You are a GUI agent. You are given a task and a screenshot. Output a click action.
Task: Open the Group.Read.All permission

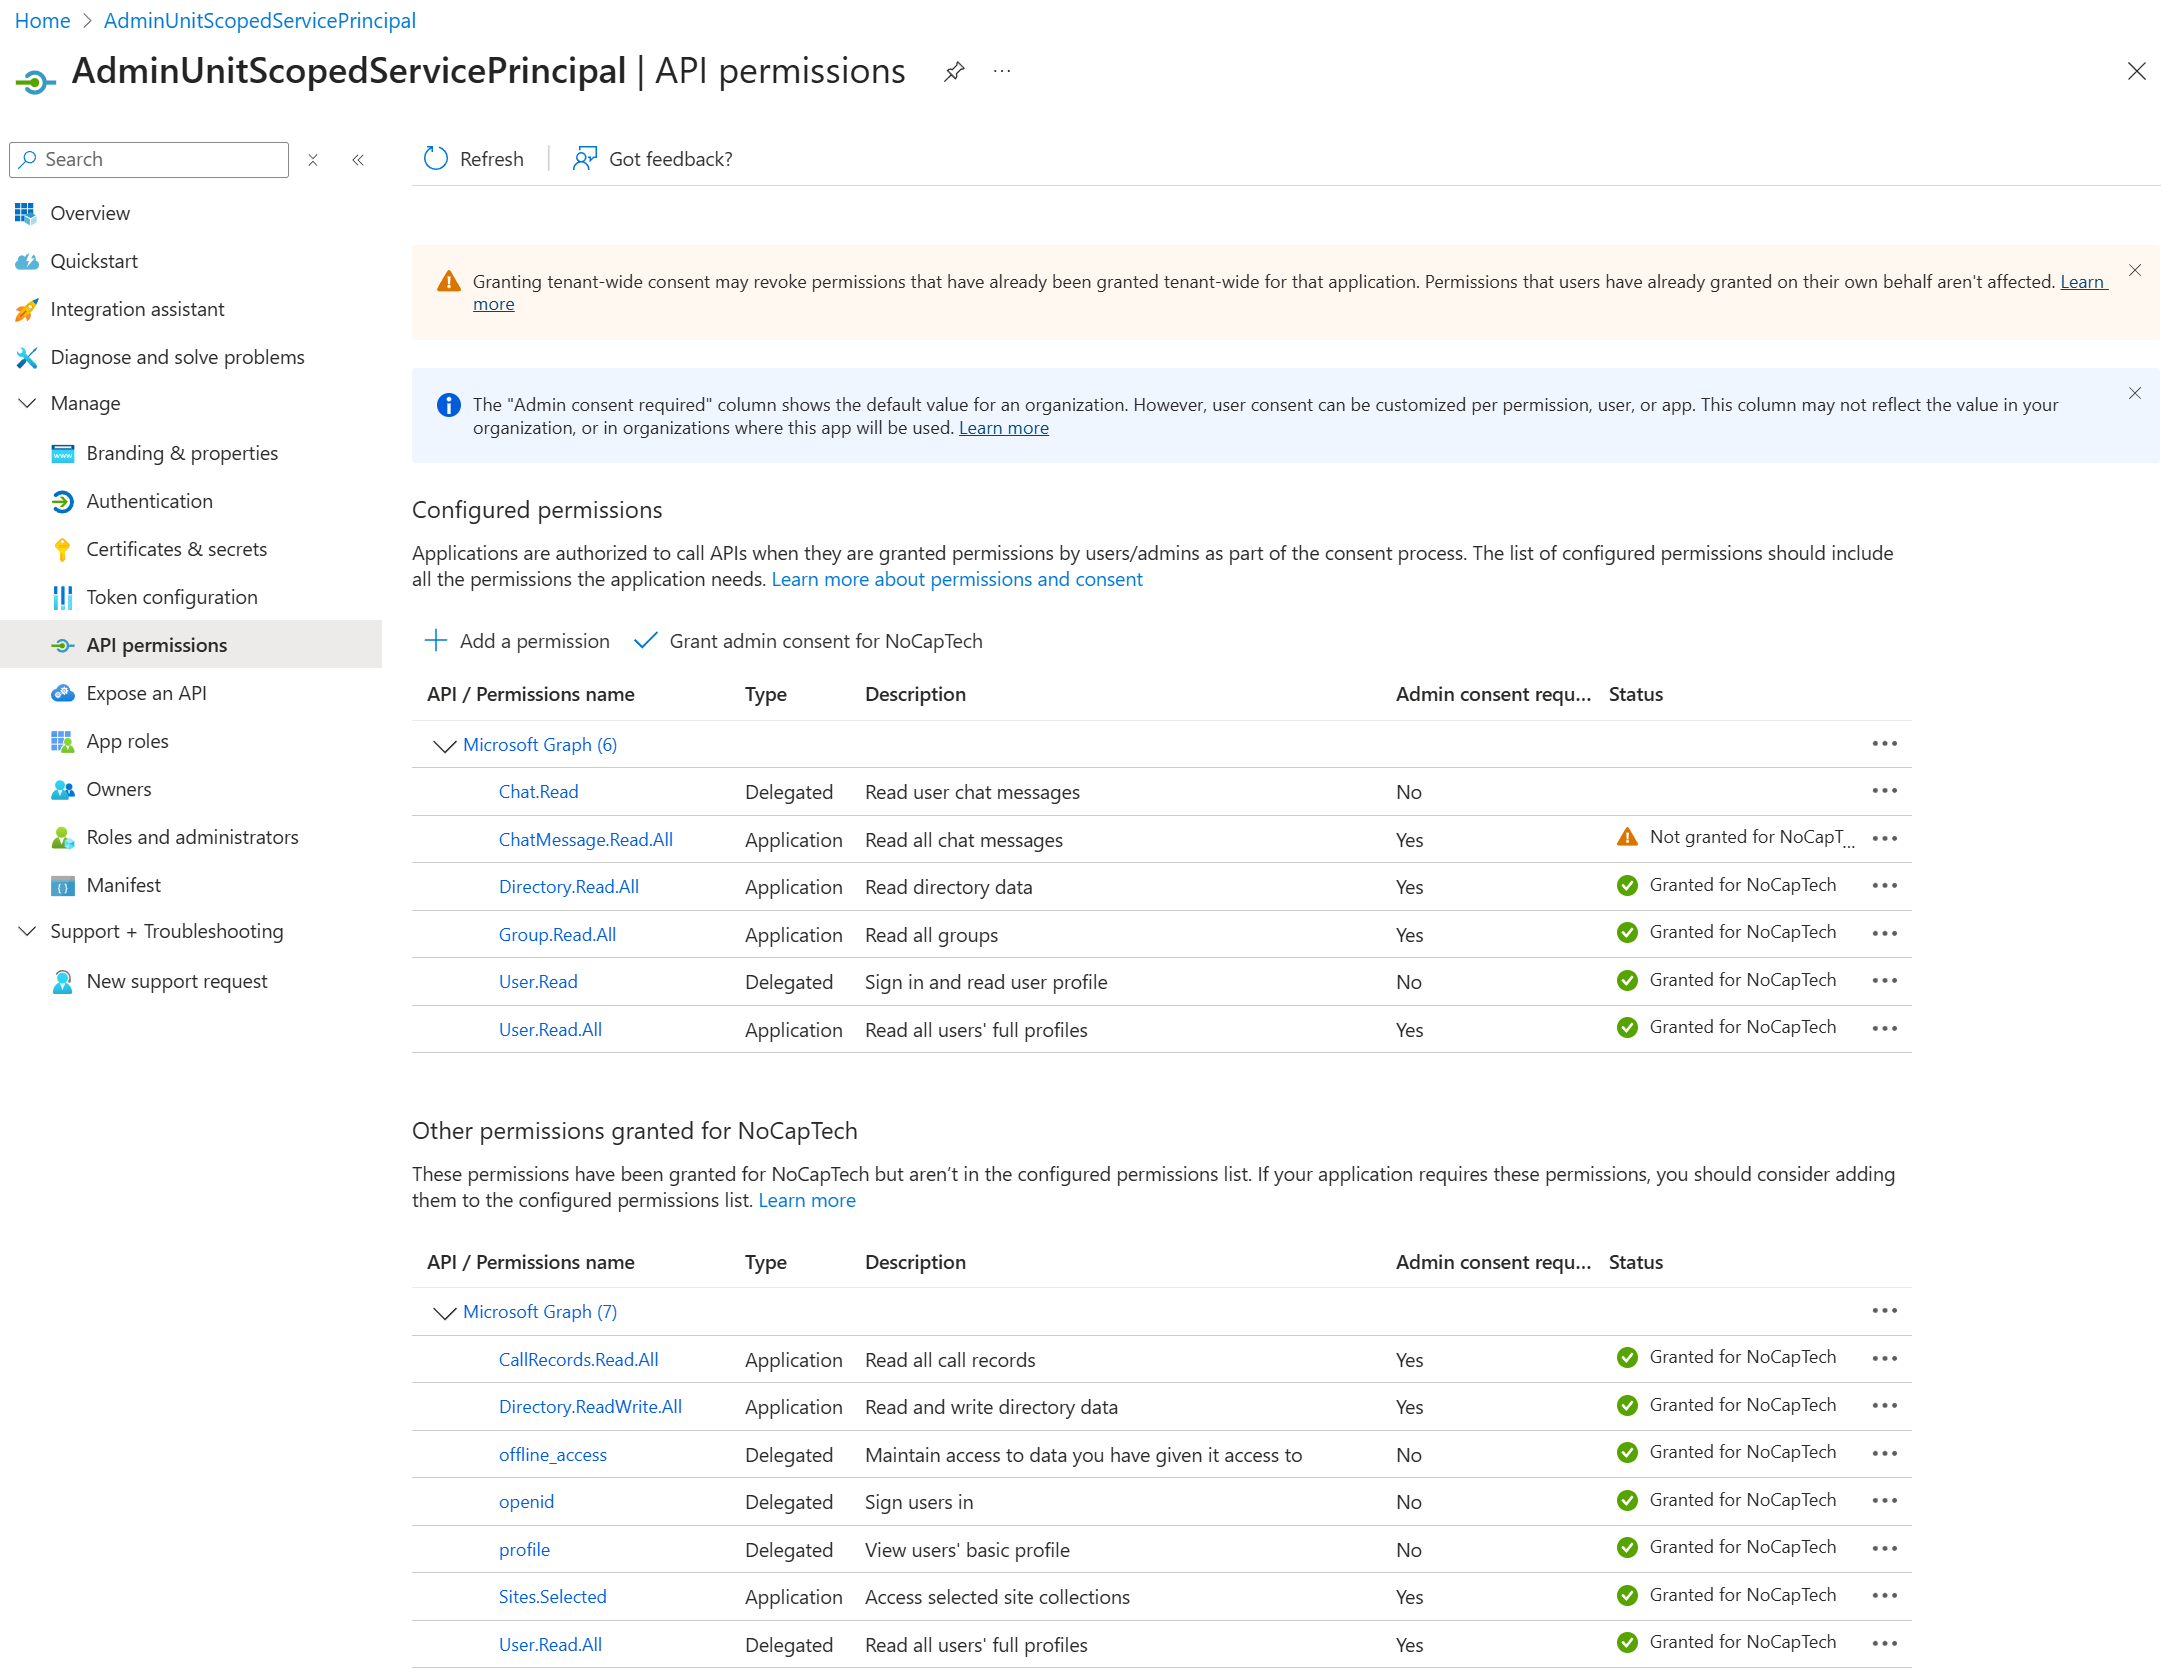[x=557, y=935]
